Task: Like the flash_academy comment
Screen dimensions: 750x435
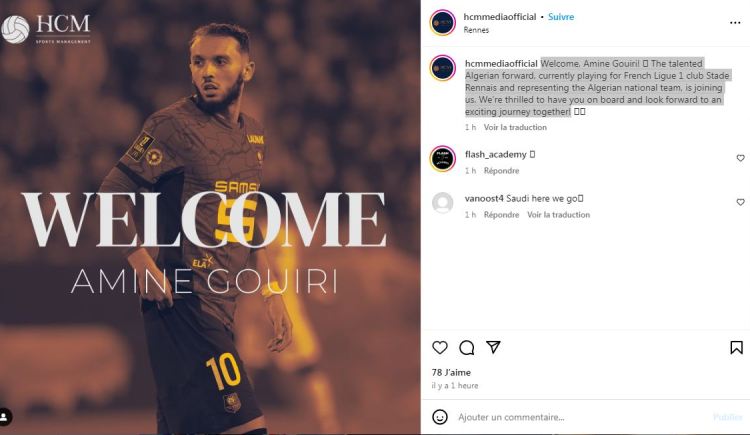Action: point(740,158)
